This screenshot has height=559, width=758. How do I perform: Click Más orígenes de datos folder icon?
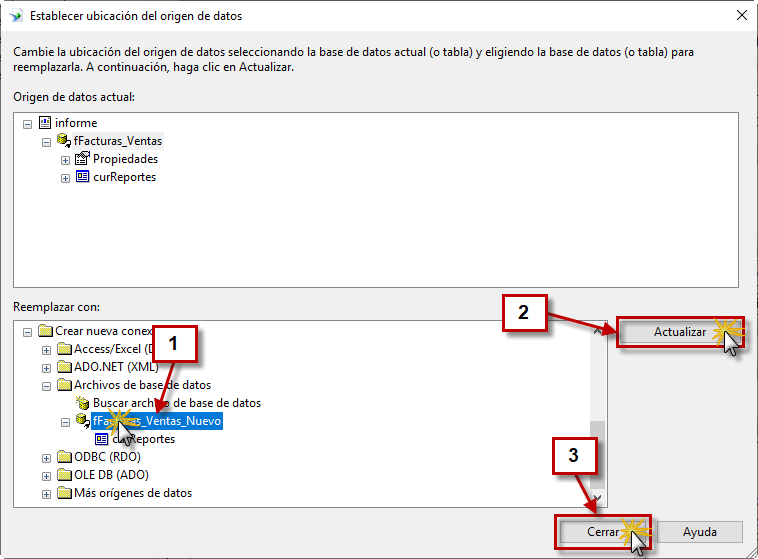pos(64,493)
